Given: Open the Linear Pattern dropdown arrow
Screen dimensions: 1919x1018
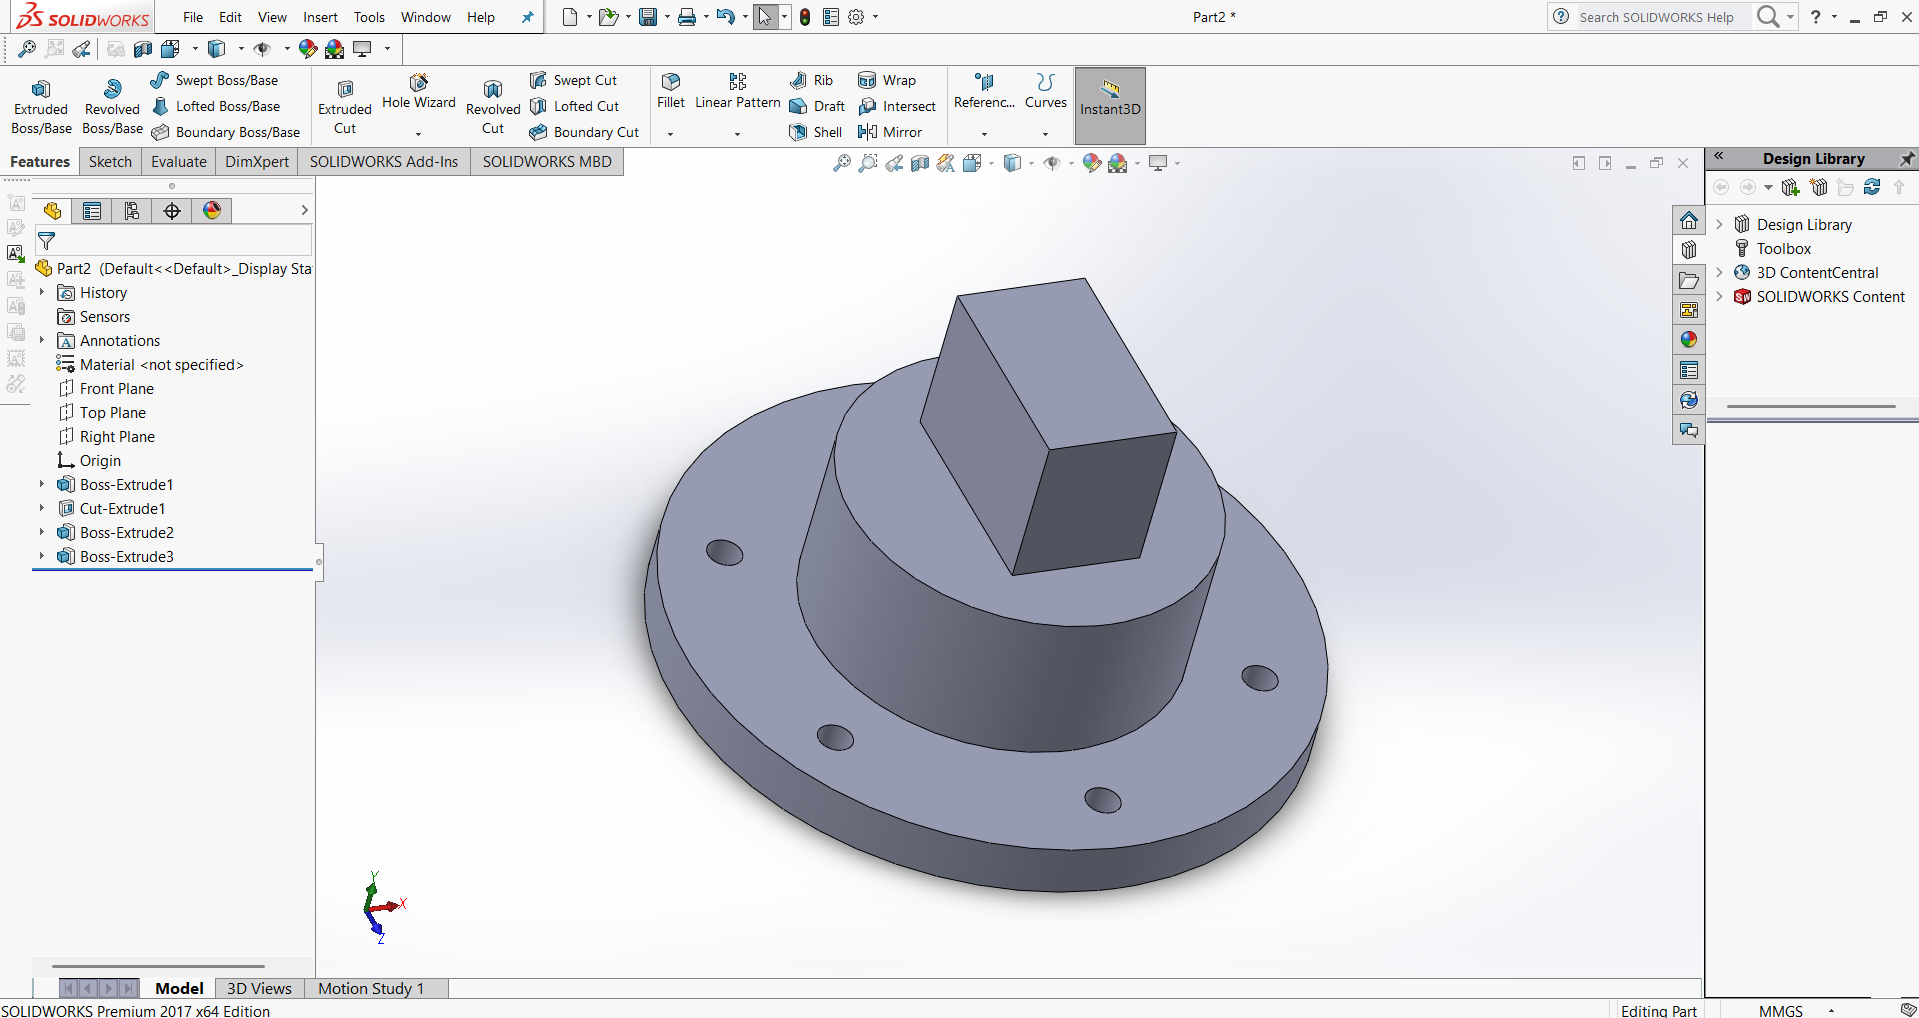Looking at the screenshot, I should click(737, 134).
